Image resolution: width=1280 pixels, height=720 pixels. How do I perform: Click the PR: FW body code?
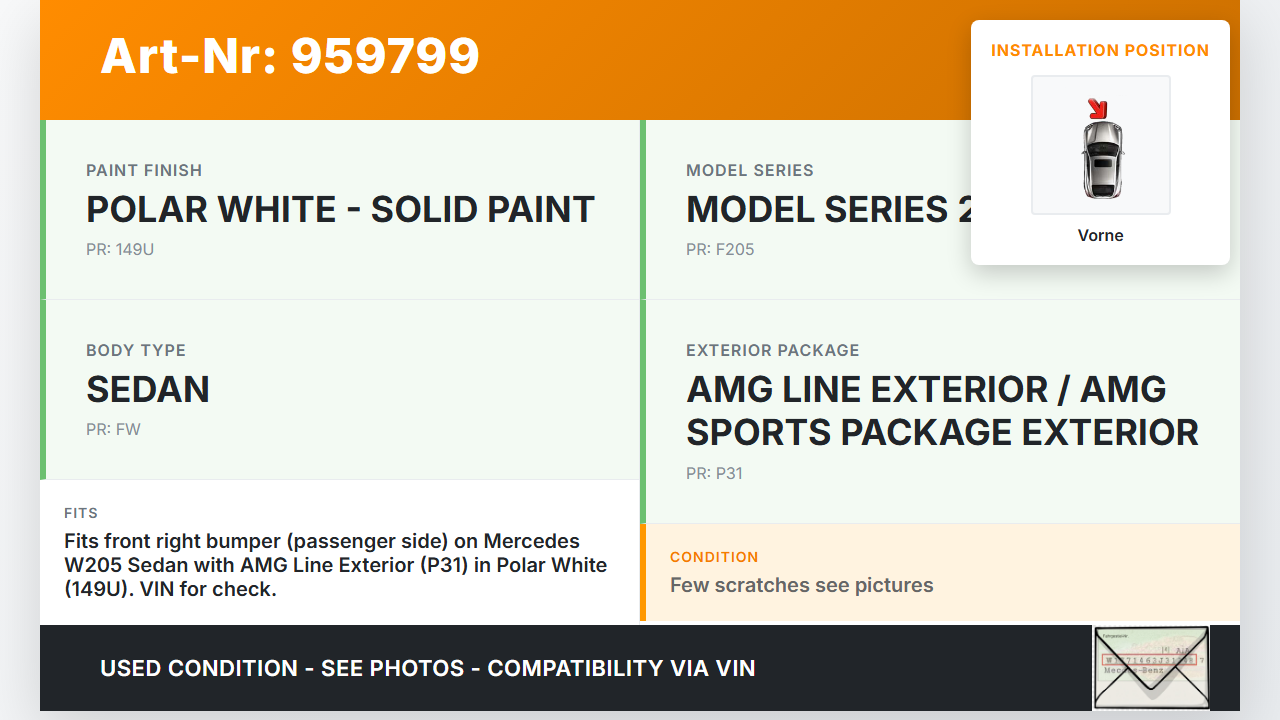click(113, 429)
